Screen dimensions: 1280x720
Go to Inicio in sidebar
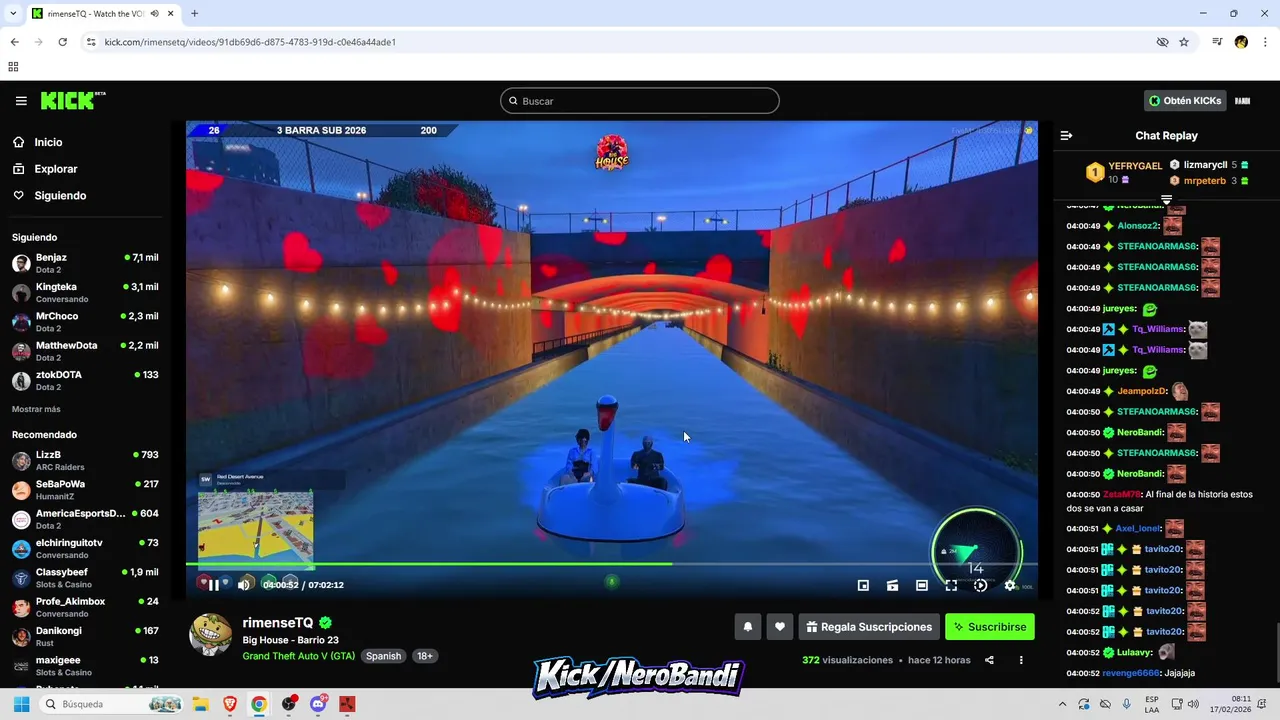pos(37,142)
